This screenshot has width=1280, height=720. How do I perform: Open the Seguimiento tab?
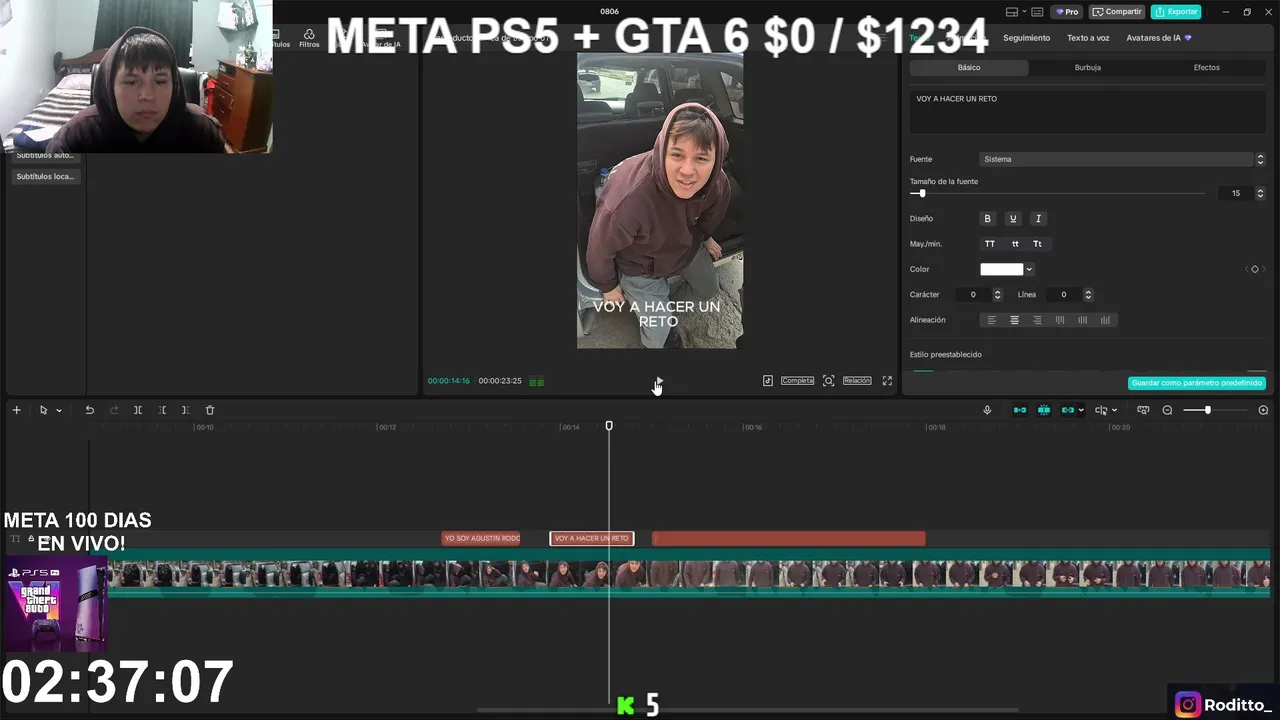1027,38
